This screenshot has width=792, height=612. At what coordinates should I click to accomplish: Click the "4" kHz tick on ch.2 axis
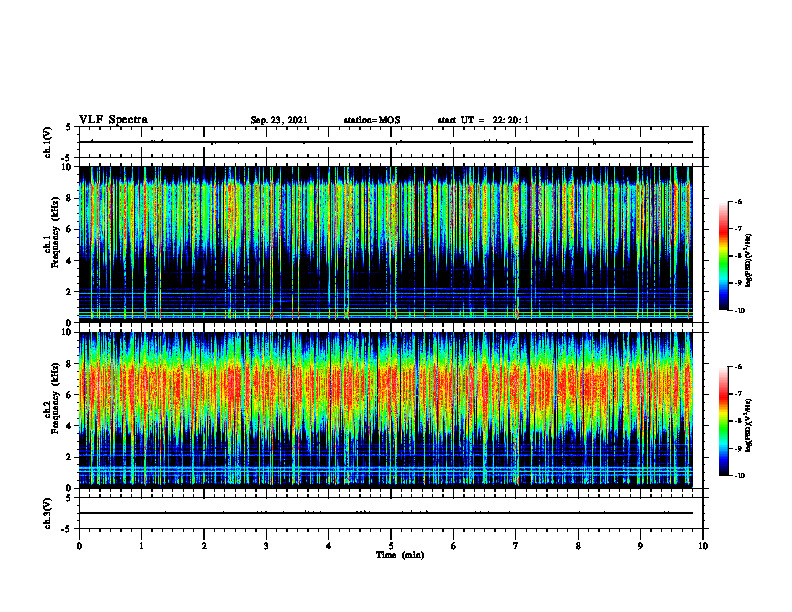[70, 426]
